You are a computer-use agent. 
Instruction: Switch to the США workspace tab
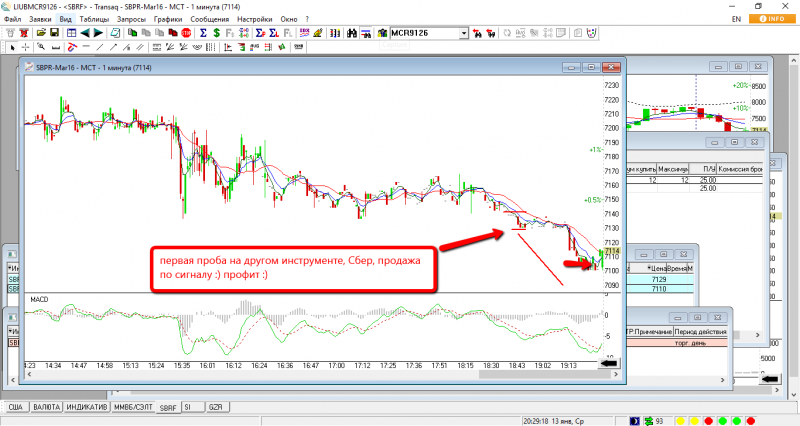[16, 407]
